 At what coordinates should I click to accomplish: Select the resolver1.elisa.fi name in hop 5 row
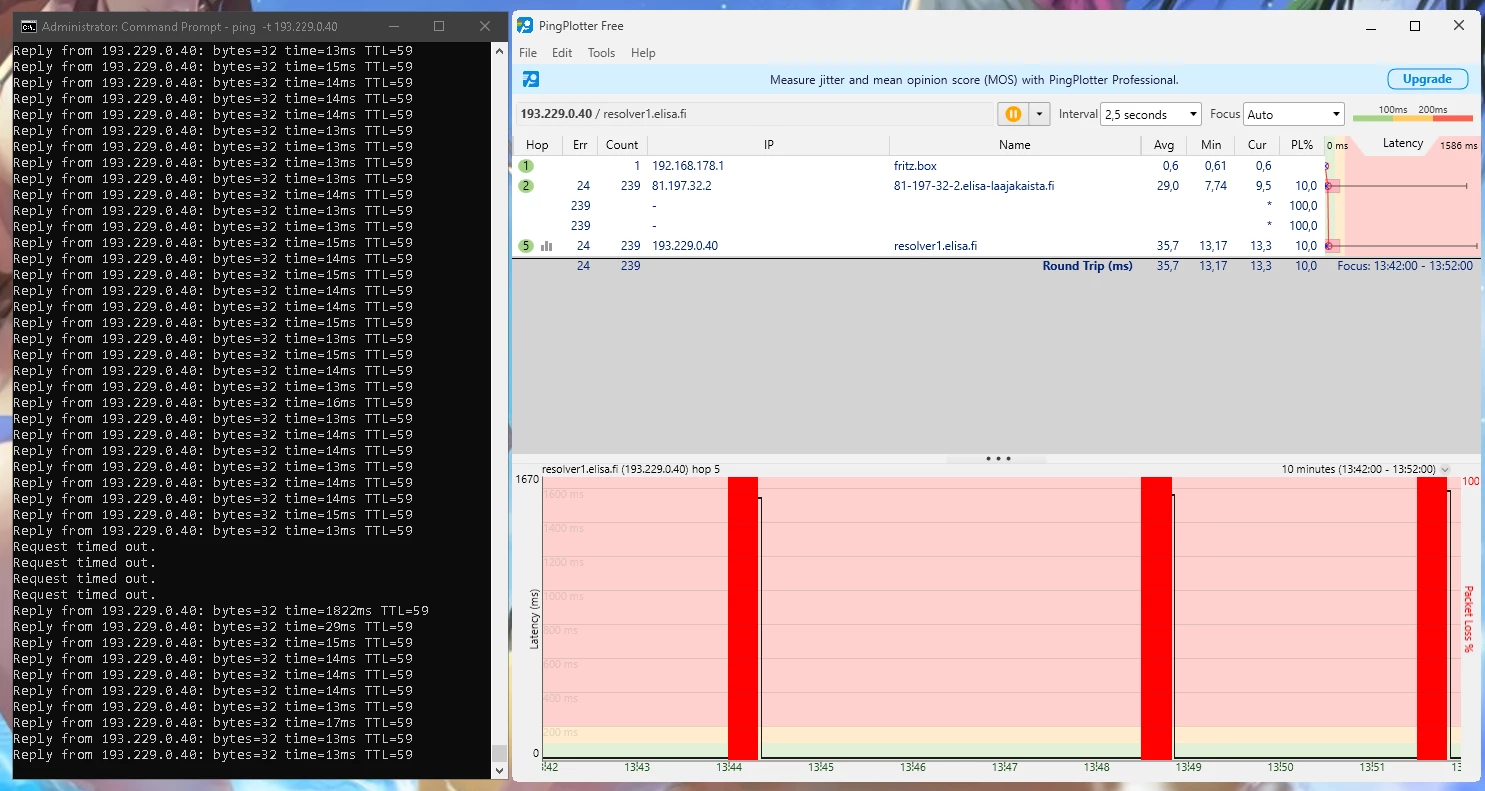(935, 246)
